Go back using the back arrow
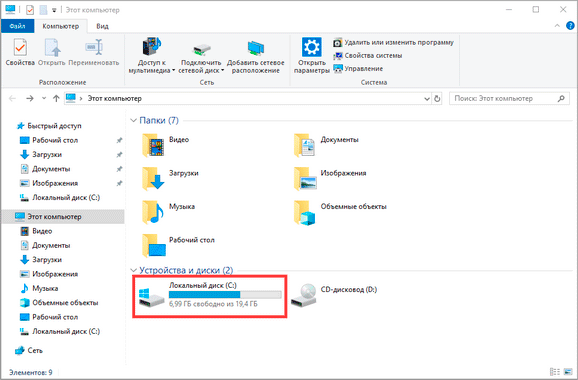The height and width of the screenshot is (380, 578). click(x=13, y=98)
